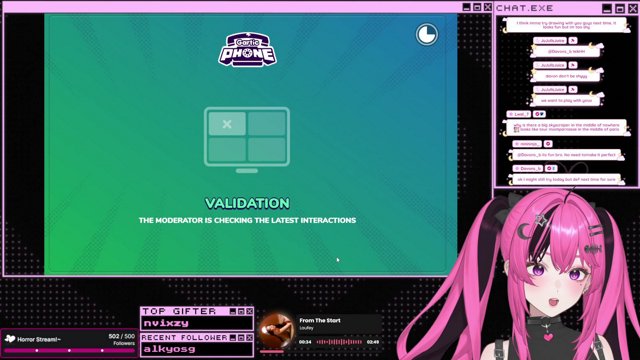Click the song waveform progress bar
Viewport: 640px width, 360px height.
339,342
